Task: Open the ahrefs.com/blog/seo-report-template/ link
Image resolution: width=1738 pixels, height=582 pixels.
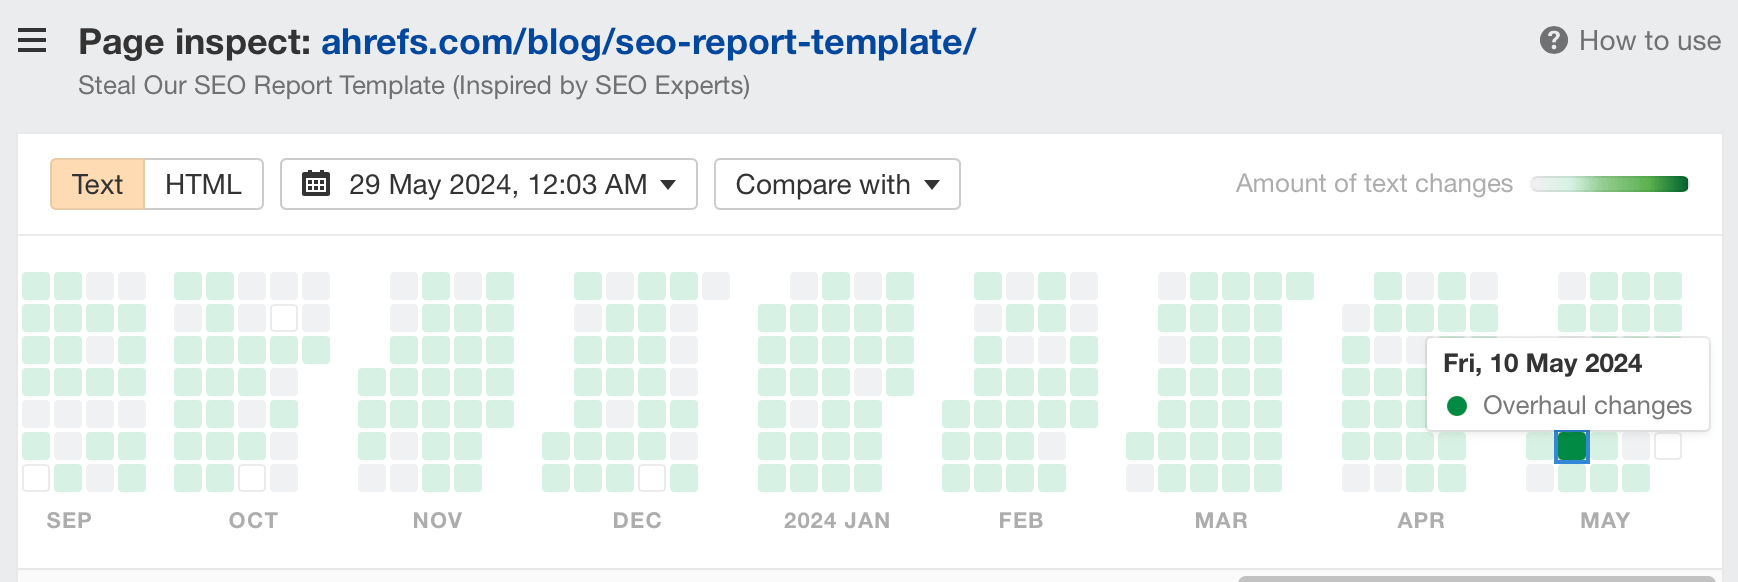Action: pos(647,41)
